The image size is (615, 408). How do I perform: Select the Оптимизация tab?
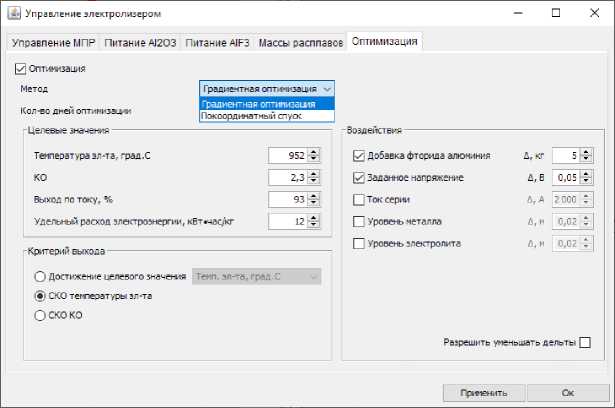384,42
